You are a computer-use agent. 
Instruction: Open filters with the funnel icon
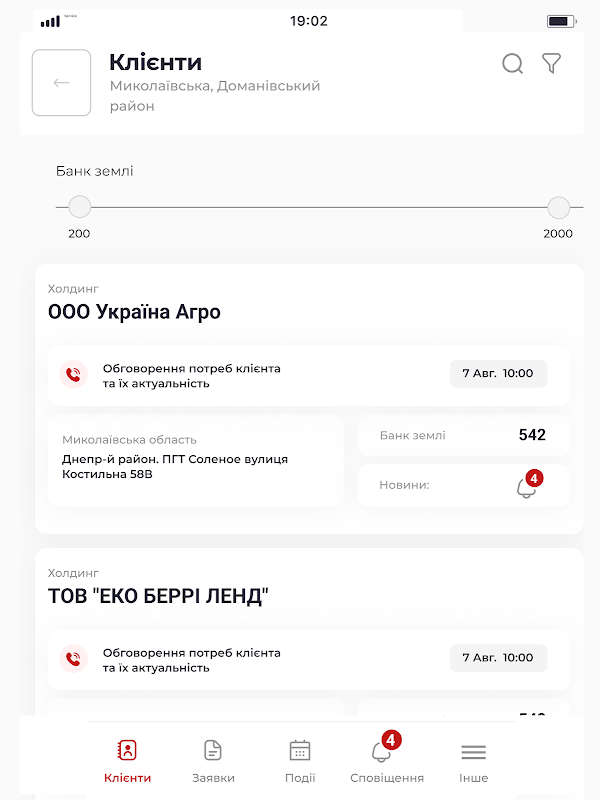pyautogui.click(x=551, y=64)
